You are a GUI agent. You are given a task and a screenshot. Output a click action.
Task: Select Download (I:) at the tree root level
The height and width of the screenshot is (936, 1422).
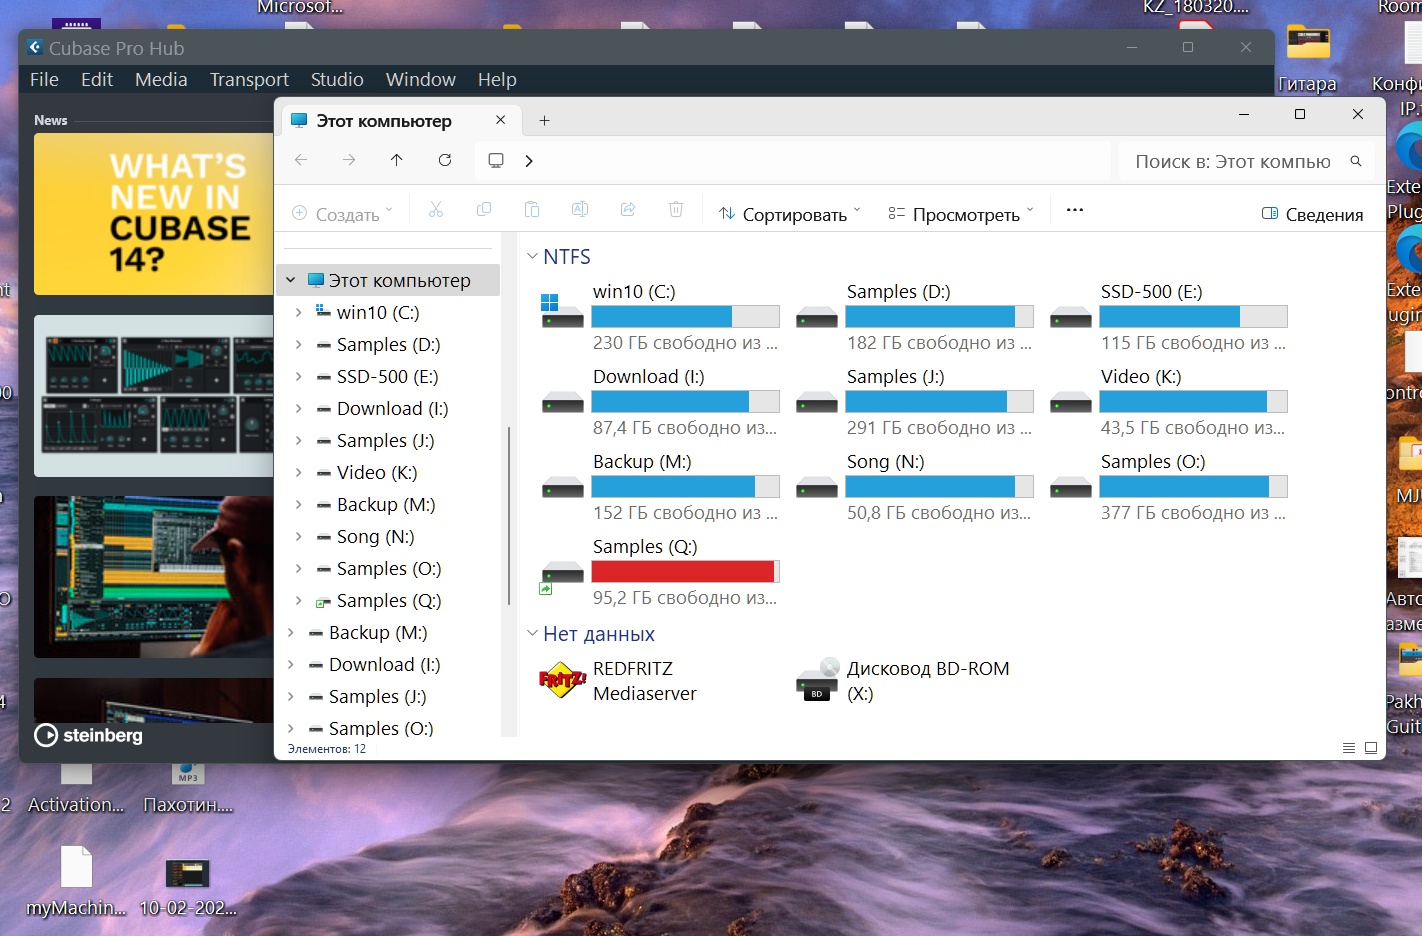[385, 664]
